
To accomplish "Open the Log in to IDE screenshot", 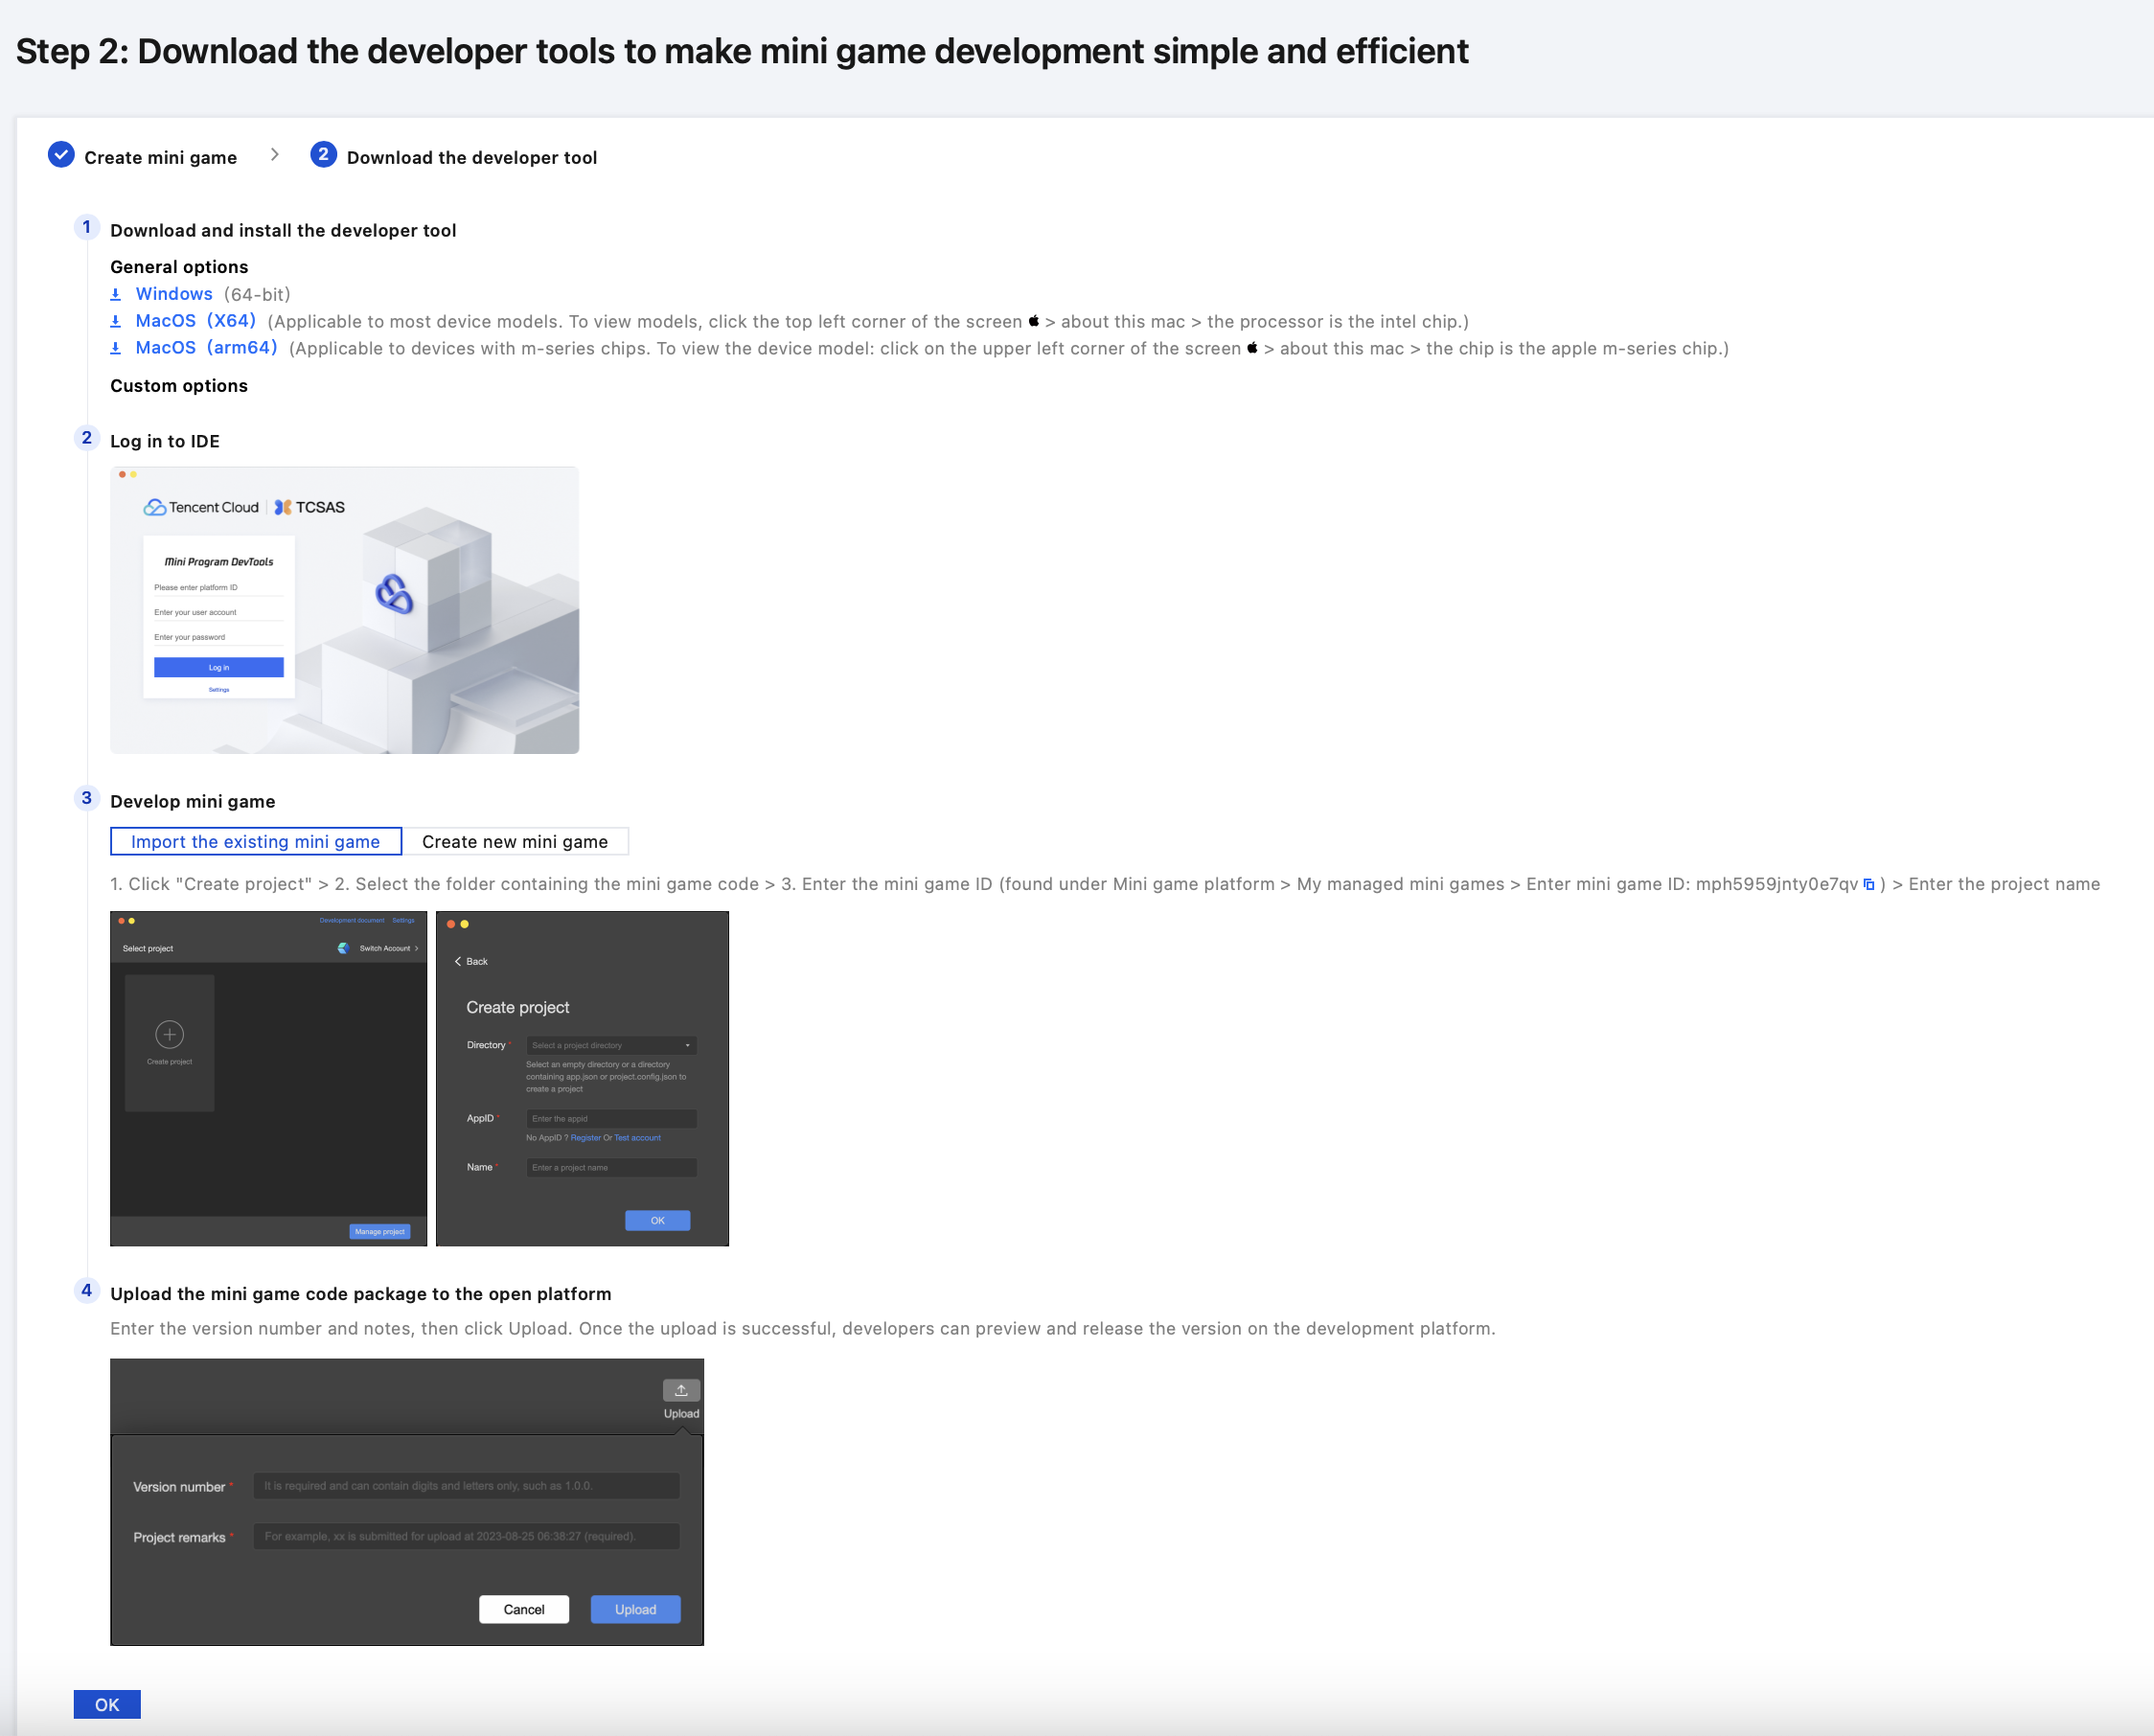I will tap(344, 610).
